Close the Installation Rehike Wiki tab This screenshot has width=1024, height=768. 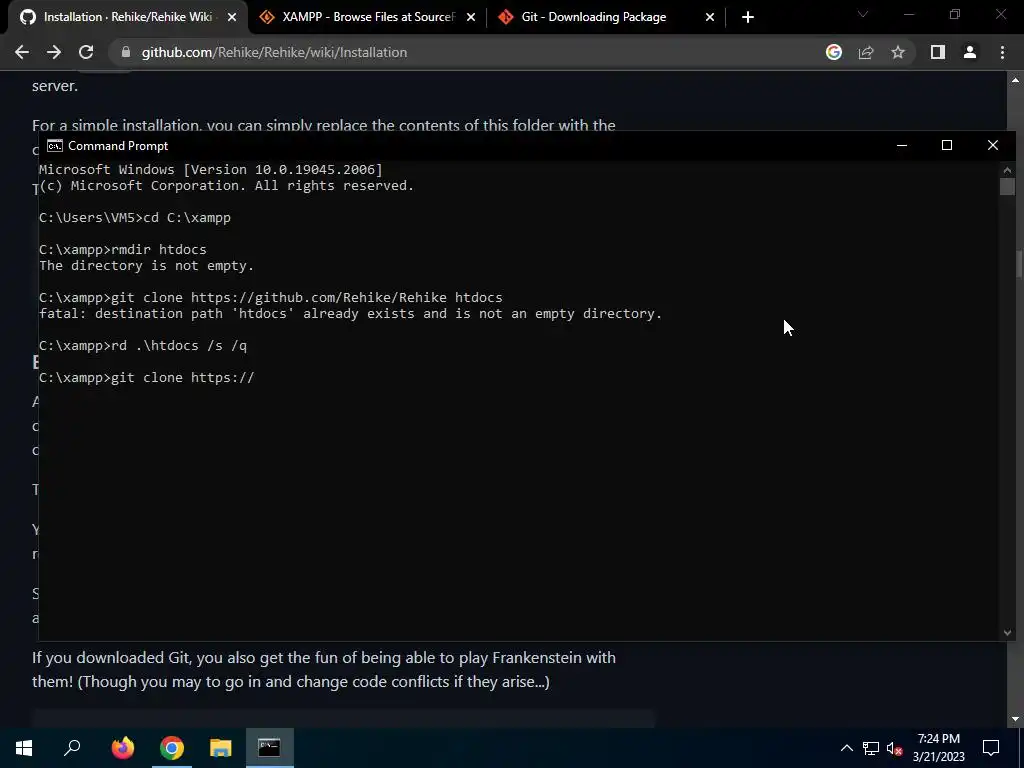pyautogui.click(x=232, y=17)
